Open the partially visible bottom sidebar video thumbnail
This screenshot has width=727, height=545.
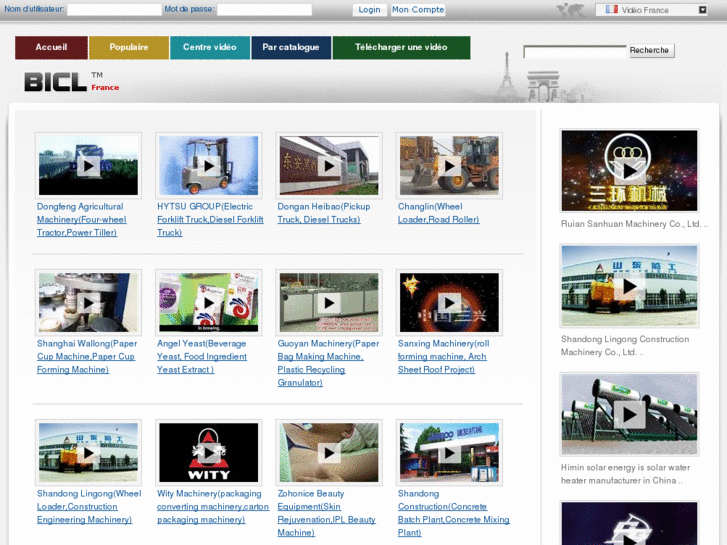click(x=629, y=523)
